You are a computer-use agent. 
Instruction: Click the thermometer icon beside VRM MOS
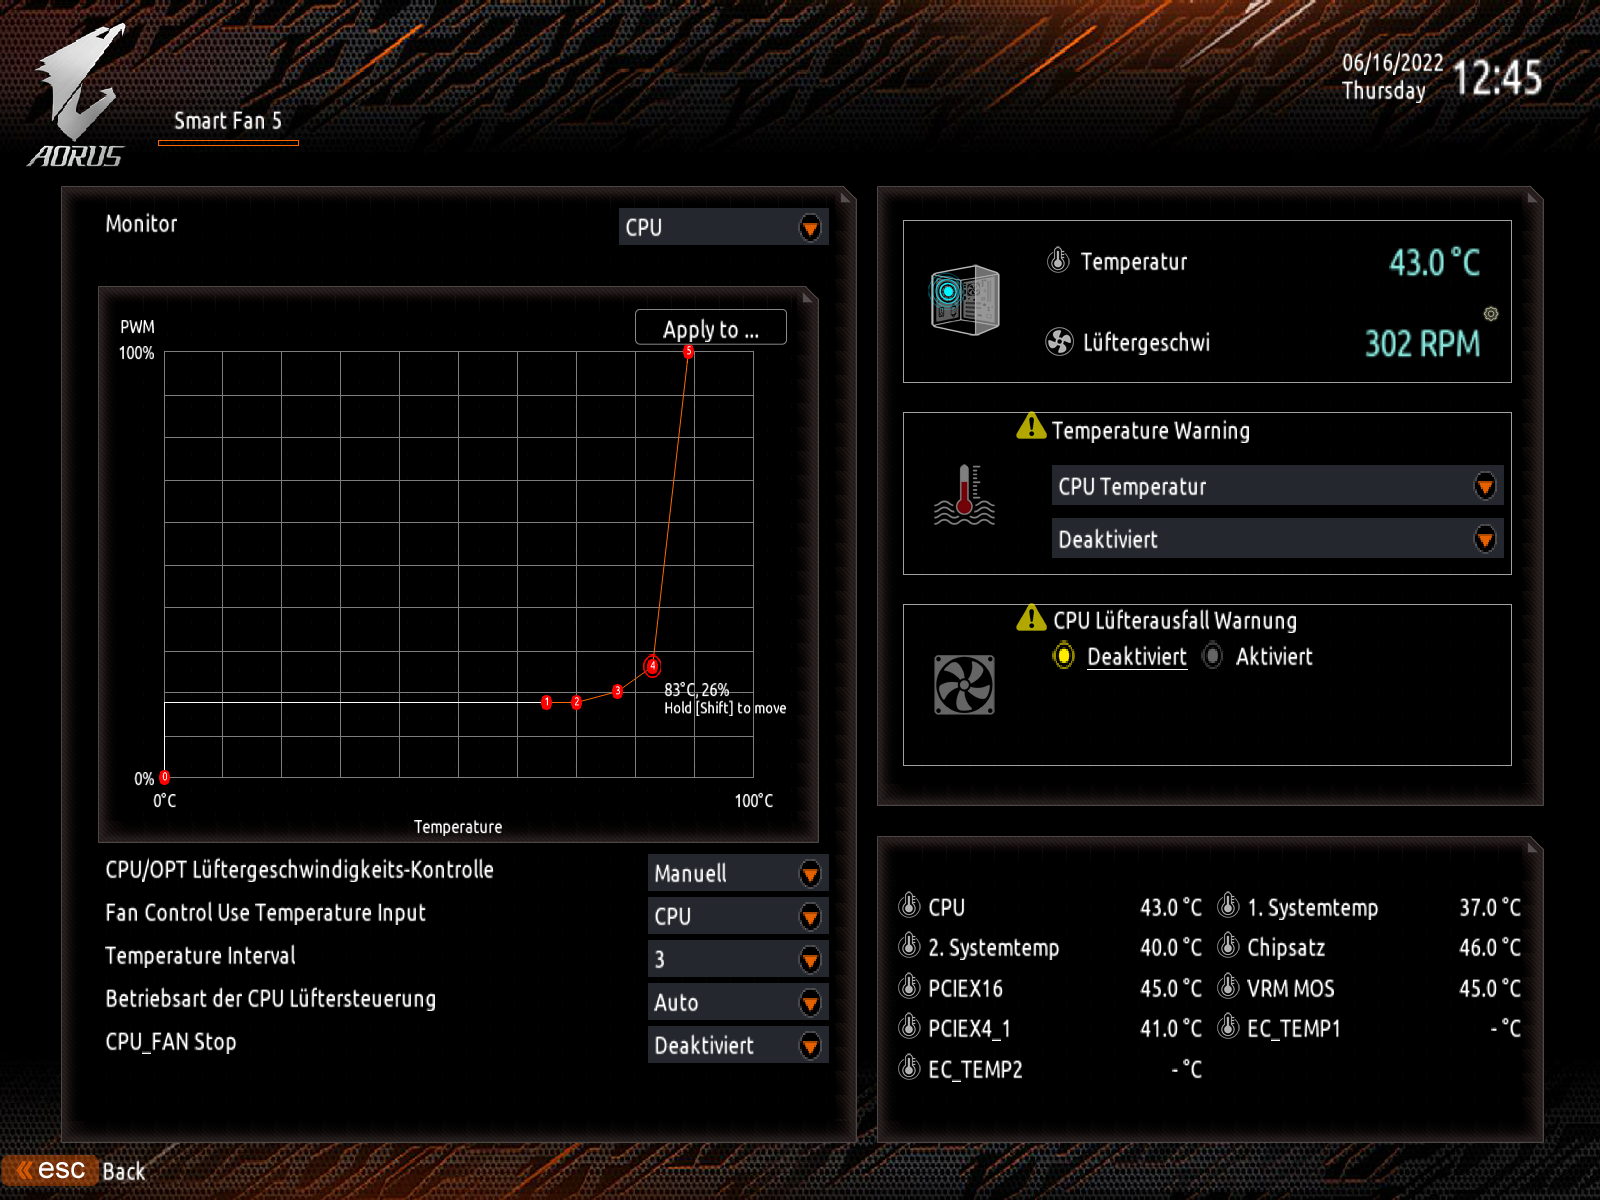tap(1228, 987)
